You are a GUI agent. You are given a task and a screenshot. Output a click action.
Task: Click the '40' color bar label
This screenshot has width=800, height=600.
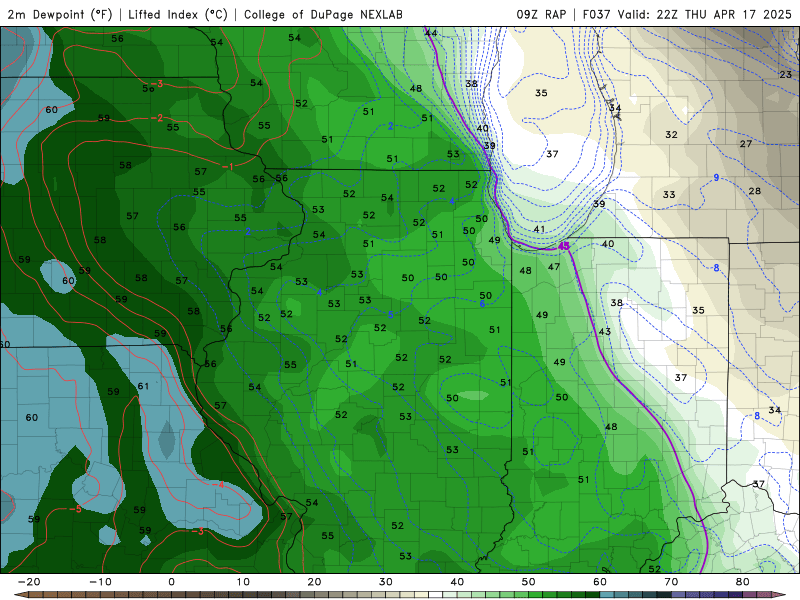(457, 582)
